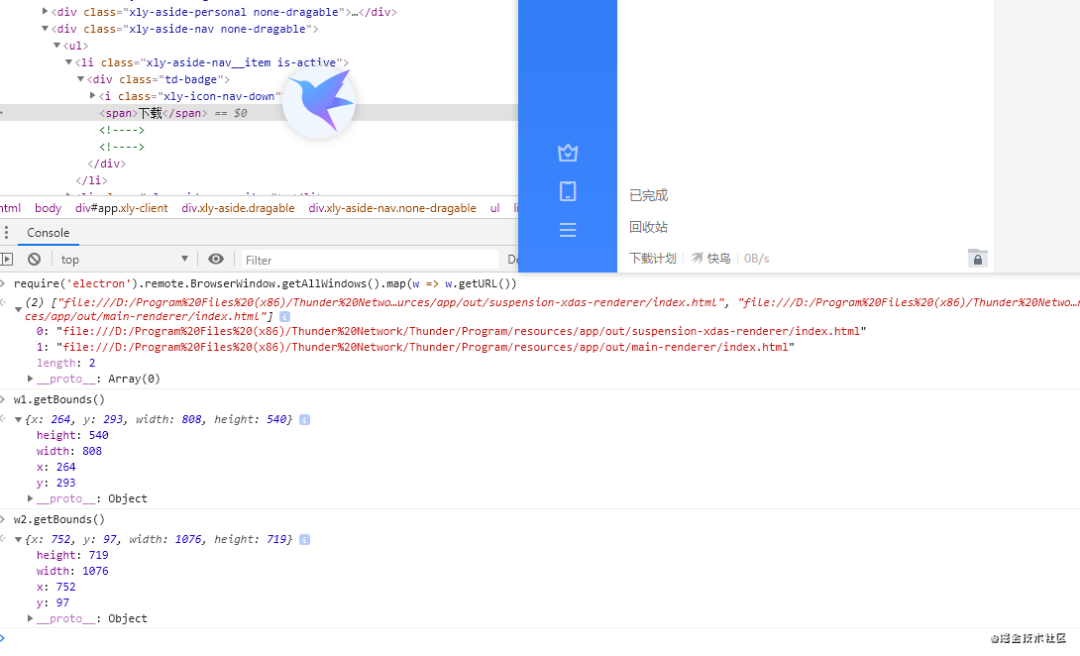This screenshot has width=1080, height=656.
Task: Open the hamburger menu icon in sidebar
Action: 568,229
